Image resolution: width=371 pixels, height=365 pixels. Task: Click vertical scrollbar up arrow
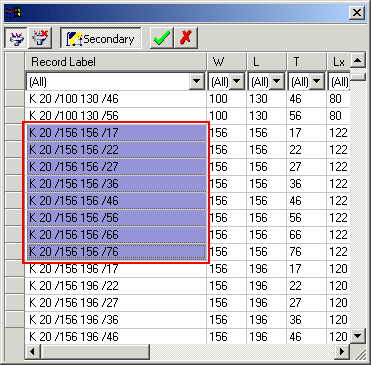[x=358, y=60]
